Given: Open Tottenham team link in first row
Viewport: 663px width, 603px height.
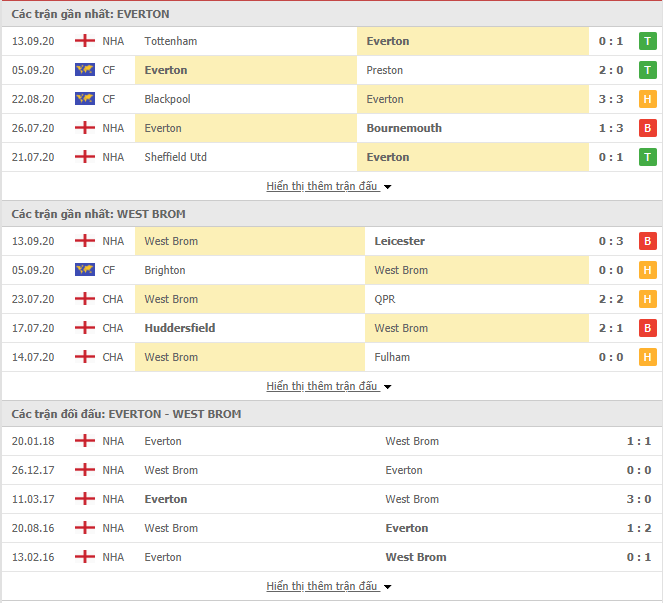Looking at the screenshot, I should 171,41.
